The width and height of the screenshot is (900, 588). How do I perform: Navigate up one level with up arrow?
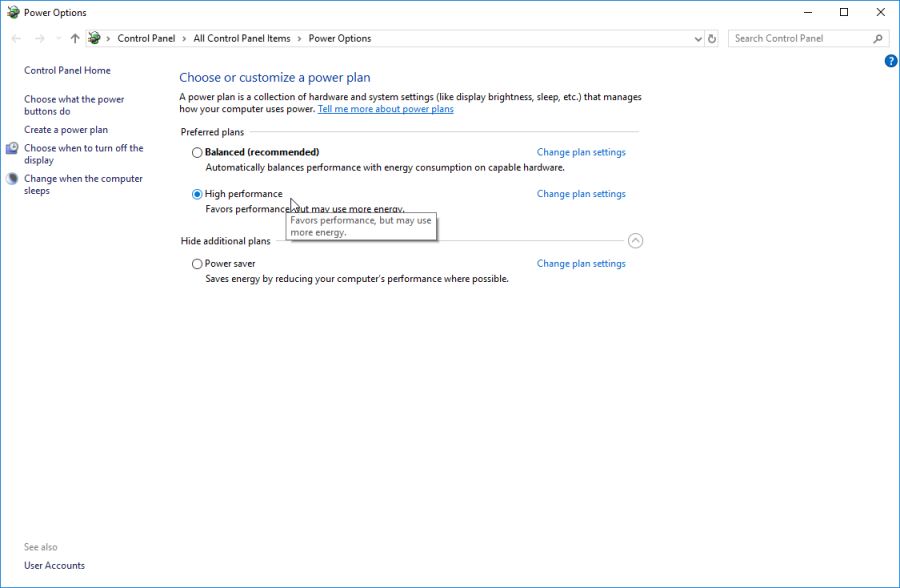click(75, 38)
